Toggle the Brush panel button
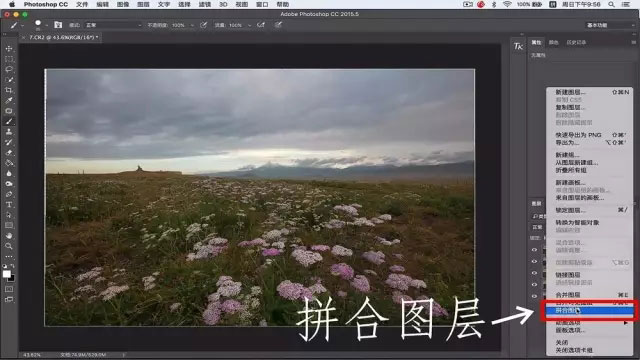 point(58,25)
